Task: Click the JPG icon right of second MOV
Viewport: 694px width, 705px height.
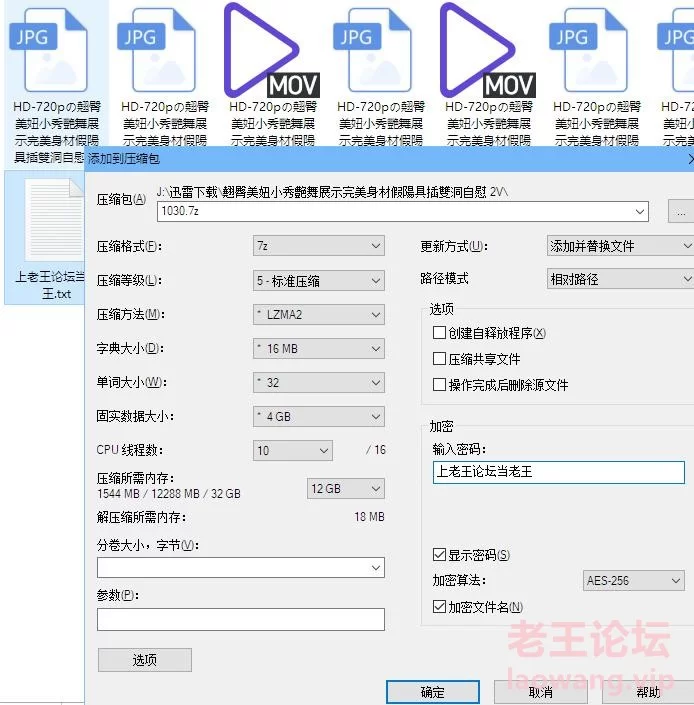Action: 588,52
